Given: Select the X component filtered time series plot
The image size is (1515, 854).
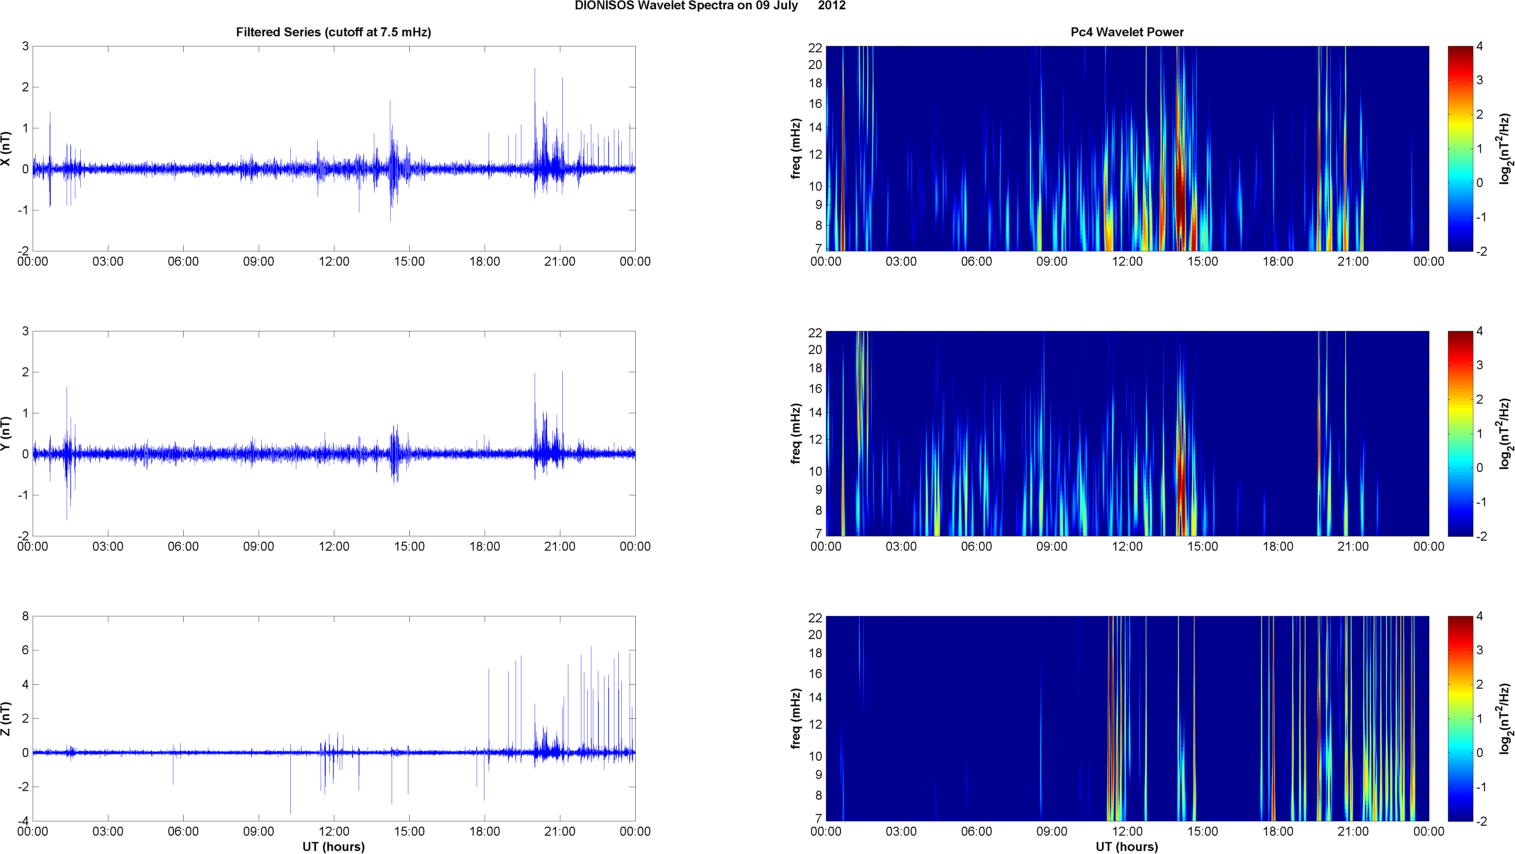Looking at the screenshot, I should point(334,149).
